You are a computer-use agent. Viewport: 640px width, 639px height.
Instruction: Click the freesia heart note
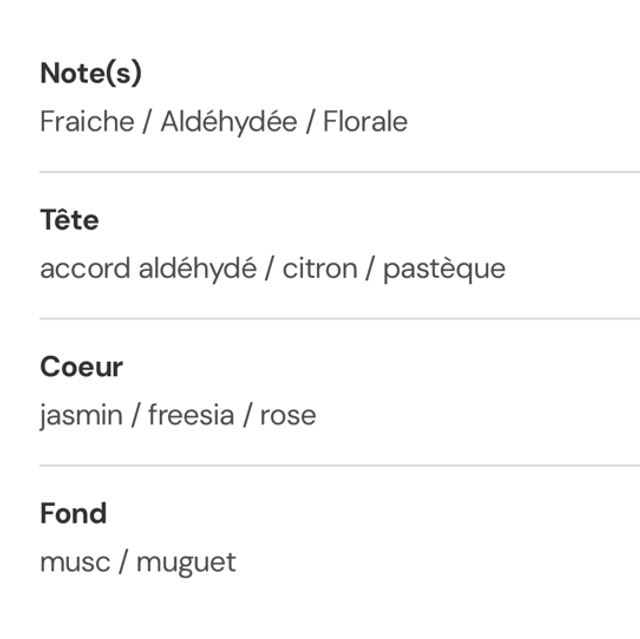(191, 415)
